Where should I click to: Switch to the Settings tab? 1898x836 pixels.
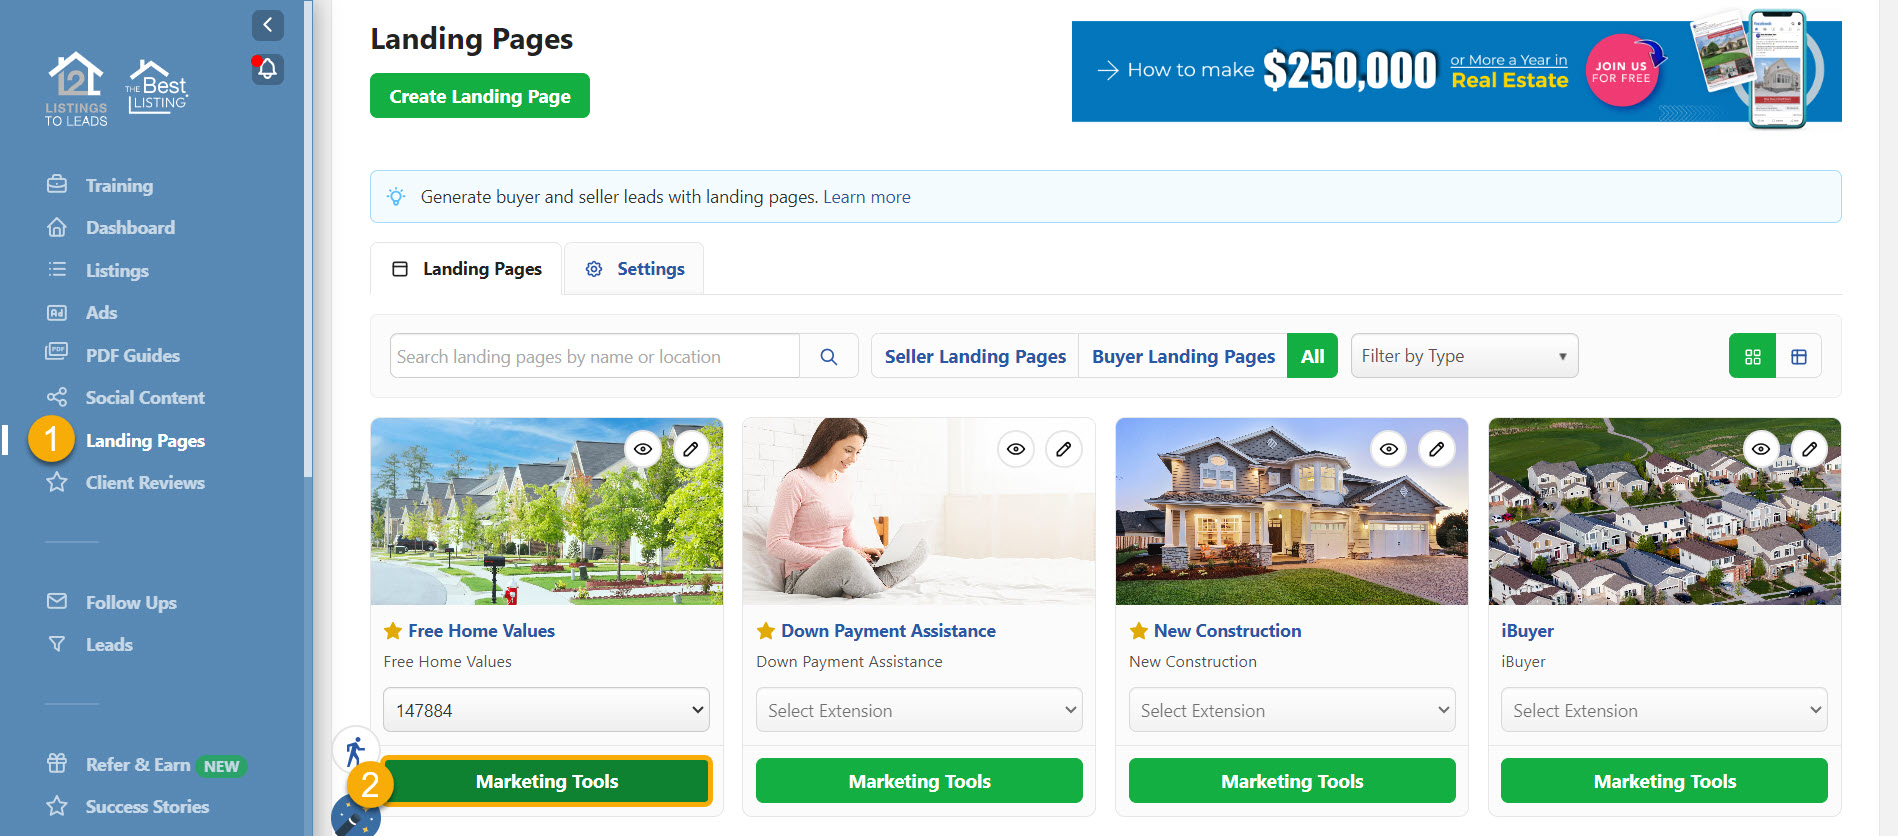tap(634, 269)
